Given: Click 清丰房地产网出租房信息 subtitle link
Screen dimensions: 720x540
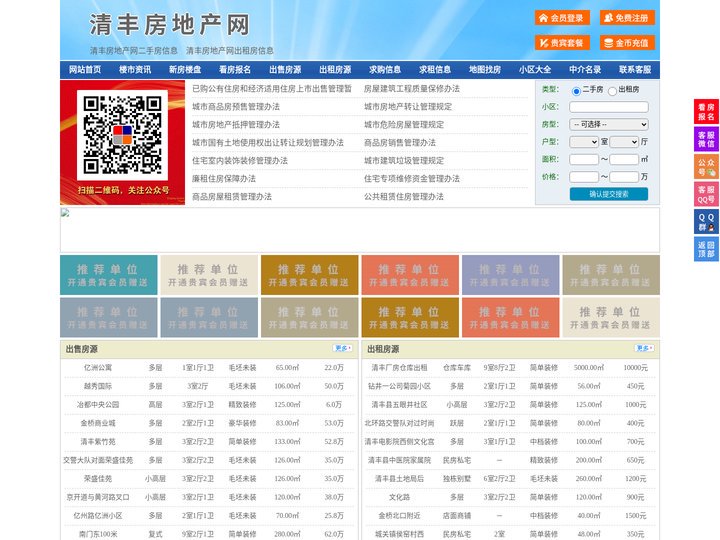Looking at the screenshot, I should [x=230, y=51].
